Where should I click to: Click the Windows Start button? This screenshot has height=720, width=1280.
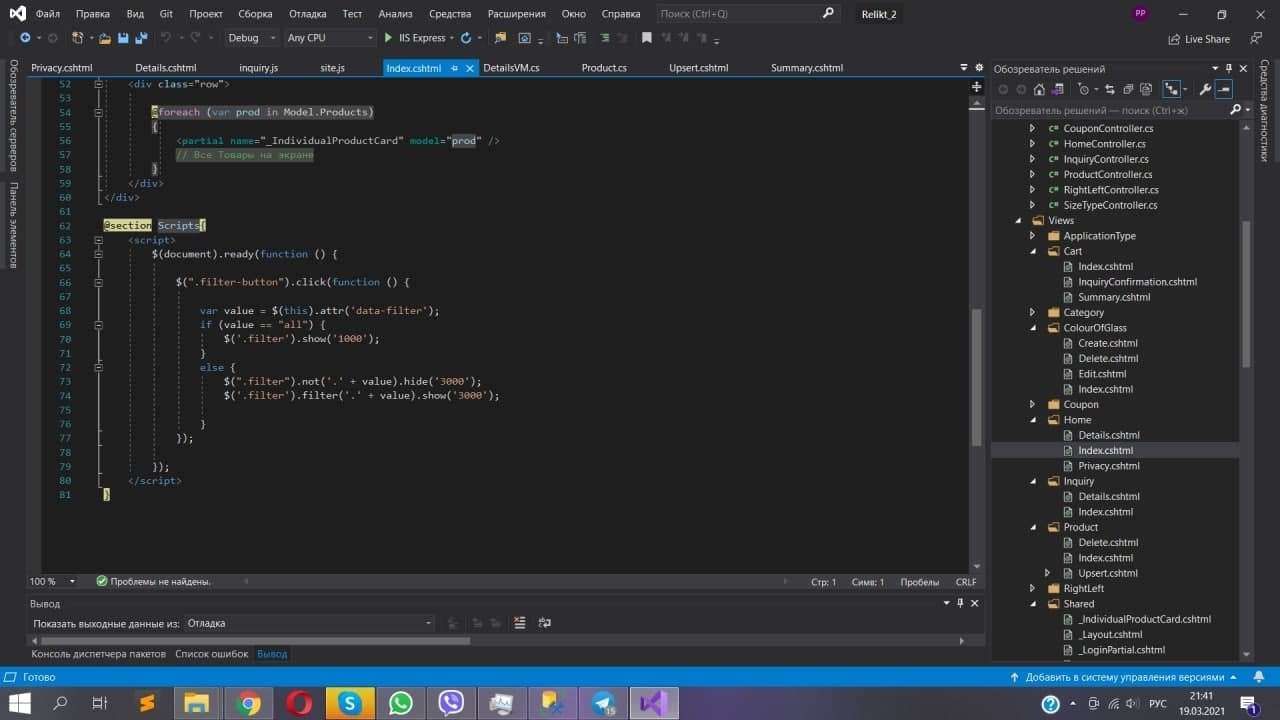[x=20, y=703]
